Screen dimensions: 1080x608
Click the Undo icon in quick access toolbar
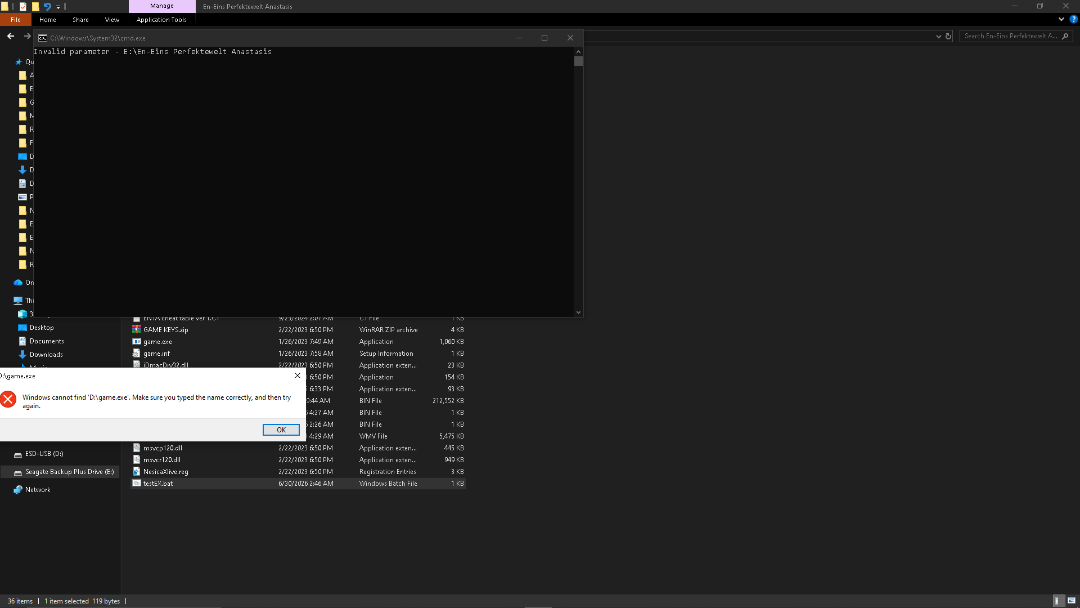[47, 6]
